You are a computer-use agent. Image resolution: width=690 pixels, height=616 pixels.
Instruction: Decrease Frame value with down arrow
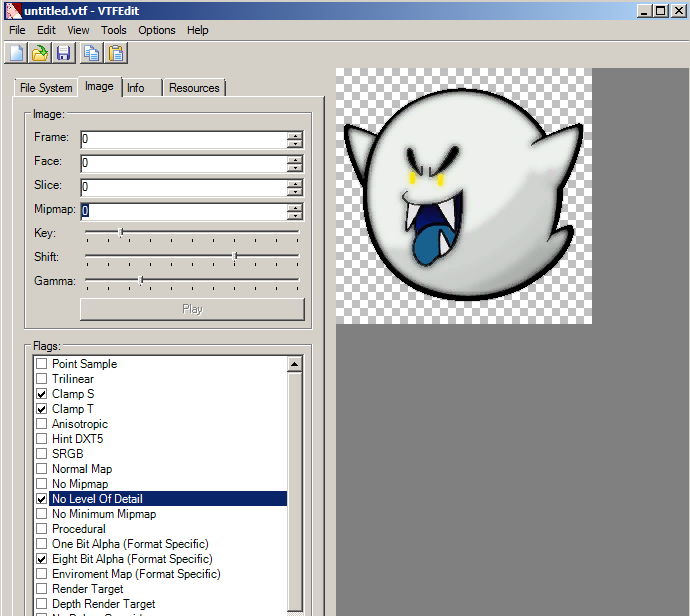pyautogui.click(x=295, y=143)
